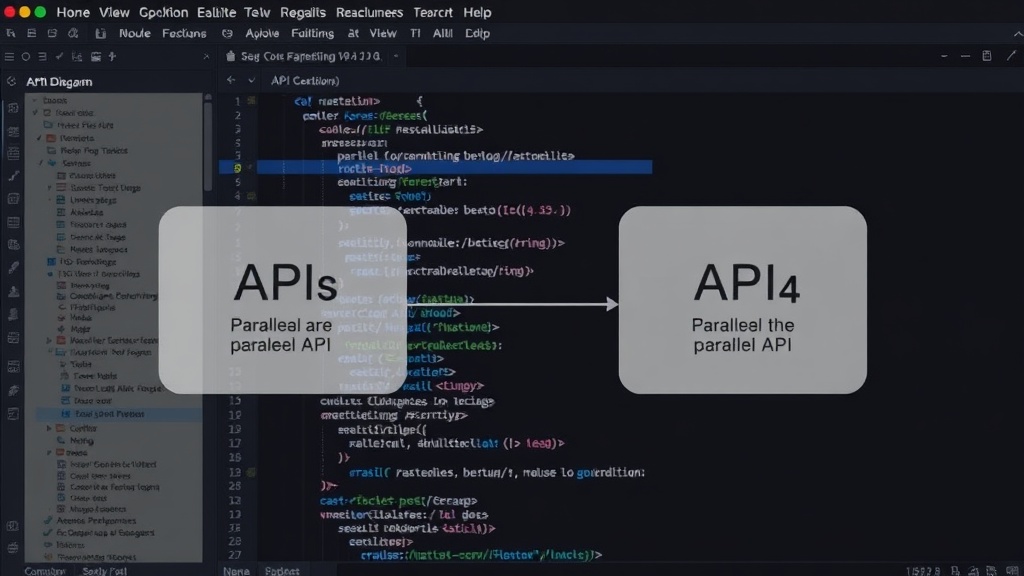Open the Fodect tab below the editor
Image resolution: width=1024 pixels, height=576 pixels.
click(282, 571)
